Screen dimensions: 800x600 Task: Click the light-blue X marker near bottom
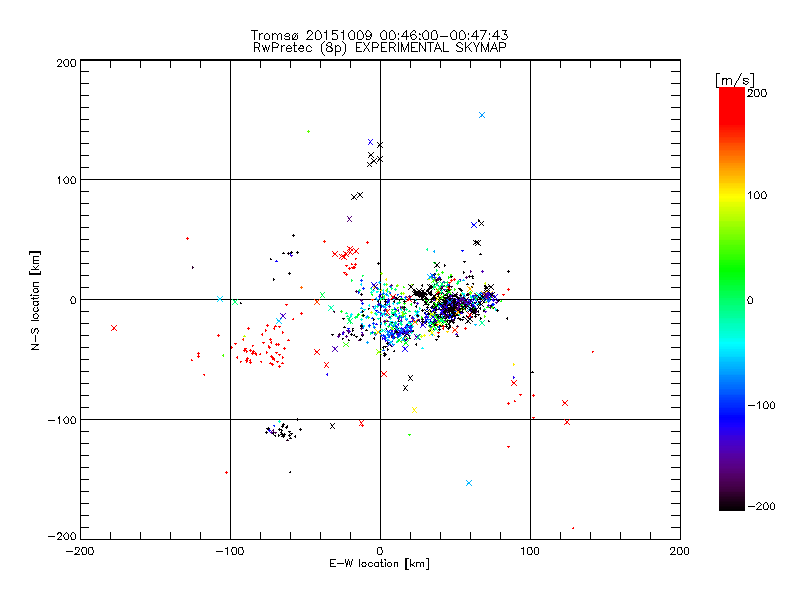[469, 483]
